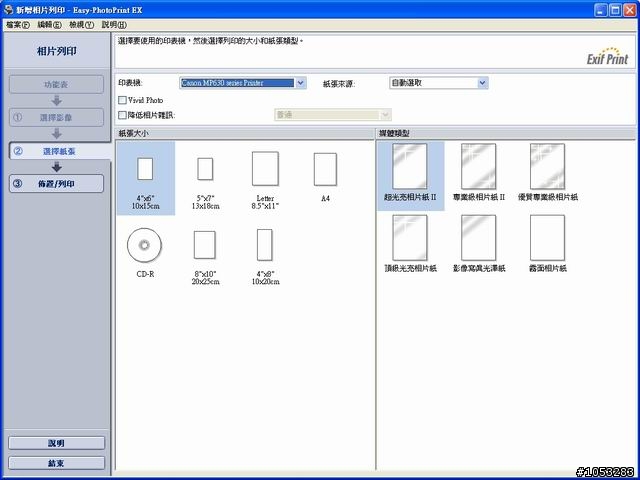The height and width of the screenshot is (480, 640).
Task: Go to the 功能表 menu step
Action: [x=56, y=84]
